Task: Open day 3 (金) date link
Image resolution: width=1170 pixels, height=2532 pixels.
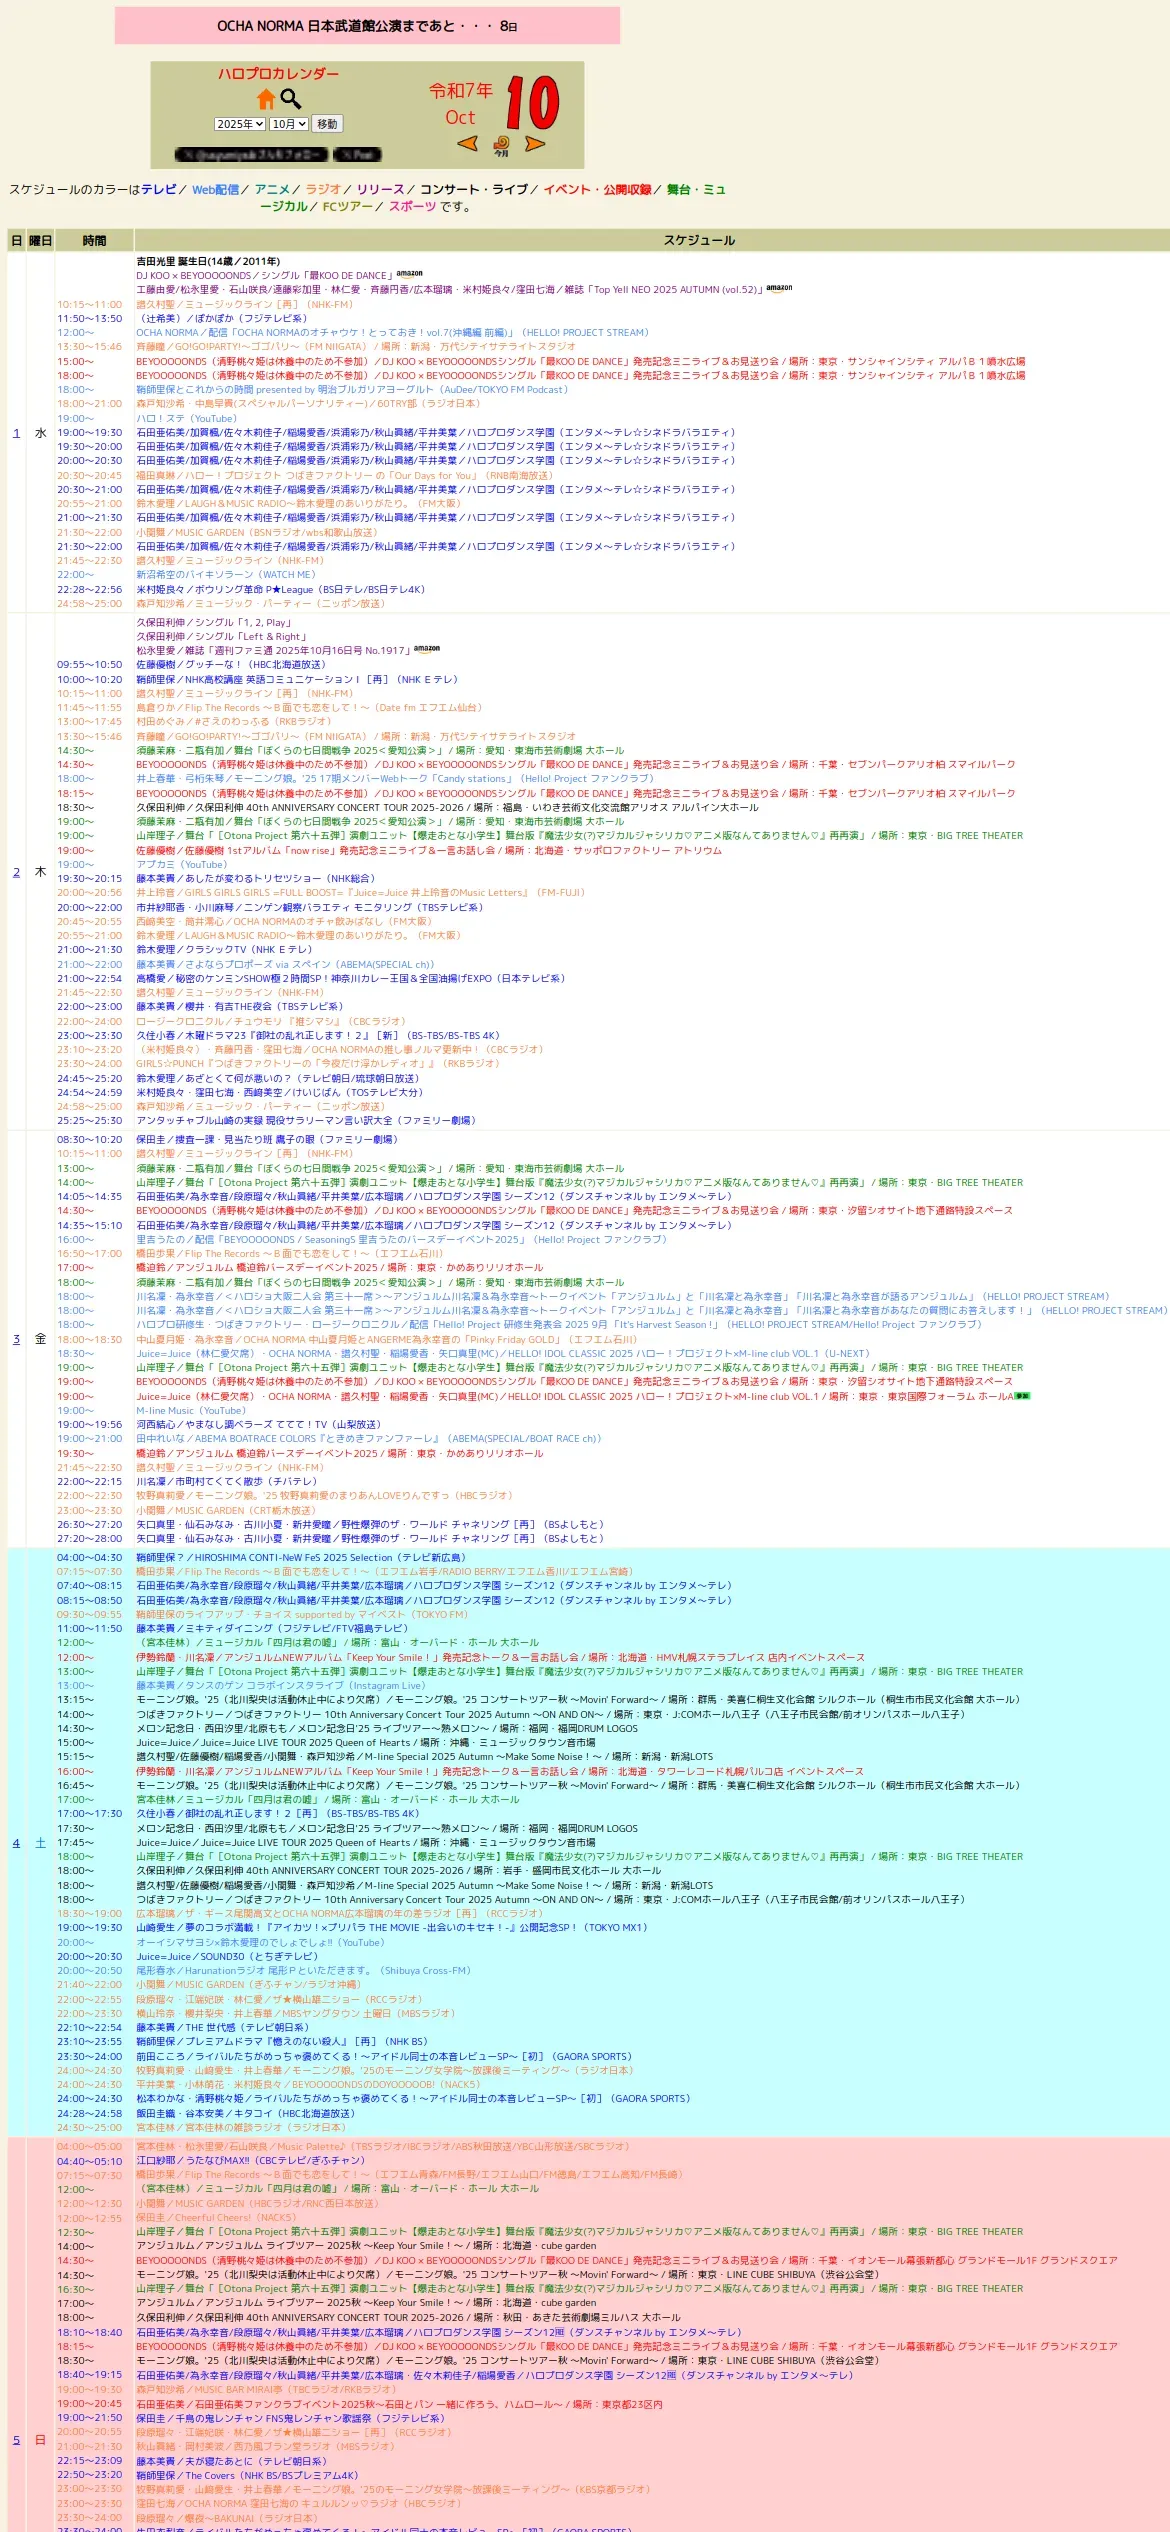Action: coord(16,1339)
